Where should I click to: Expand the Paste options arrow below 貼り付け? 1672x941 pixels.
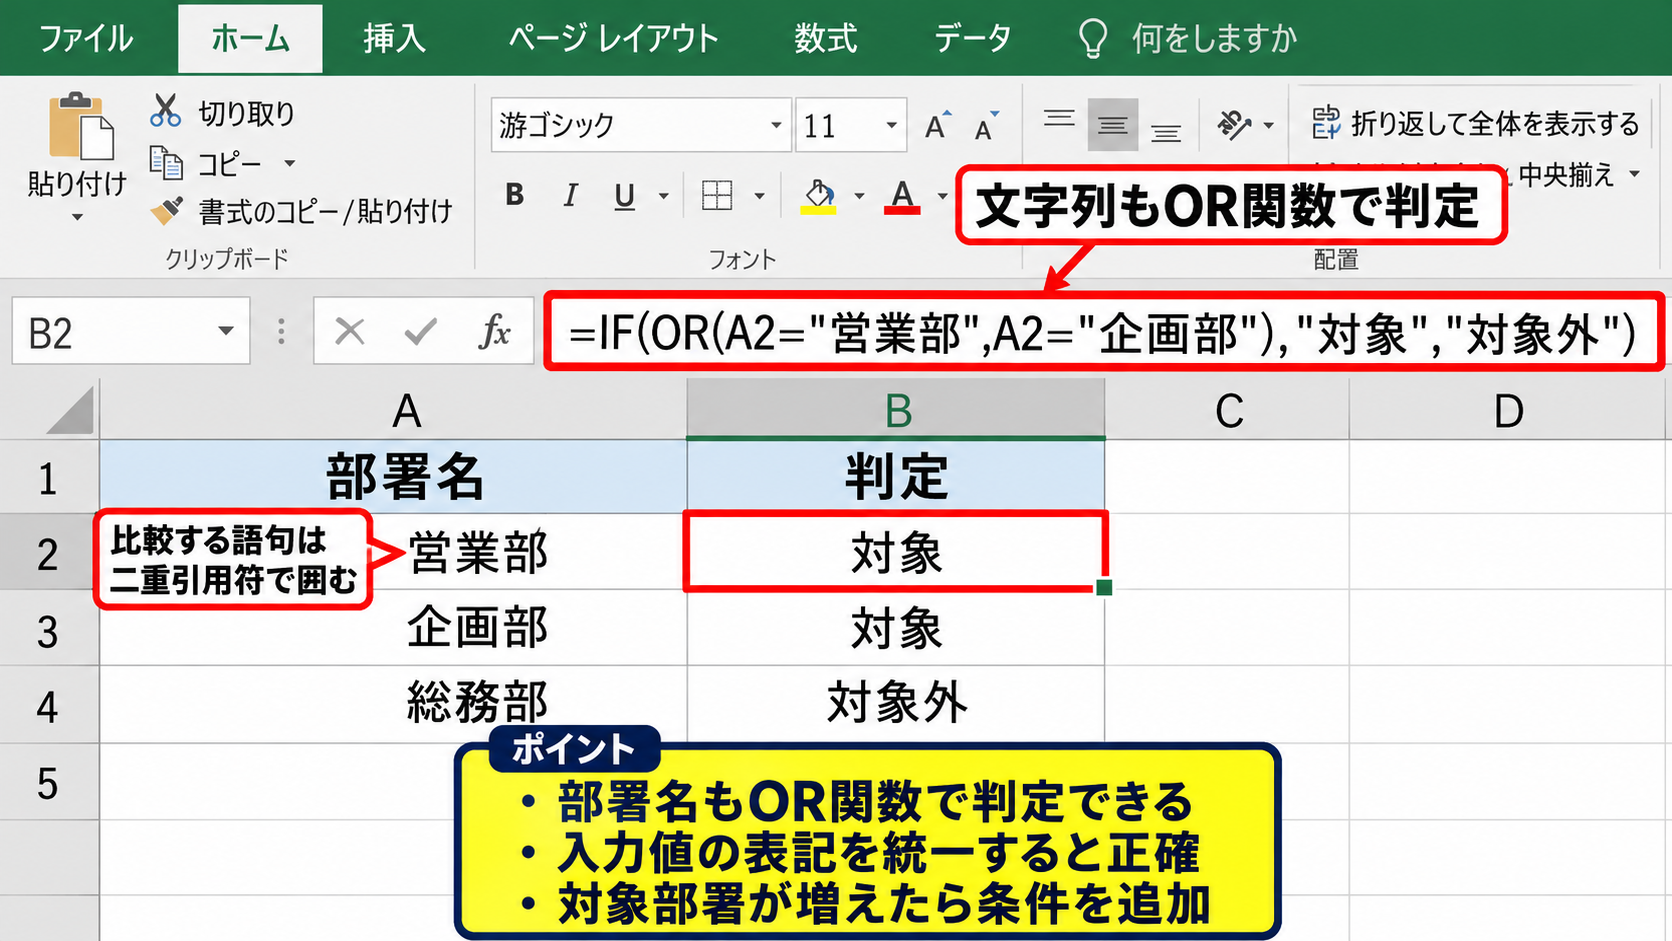pos(77,217)
